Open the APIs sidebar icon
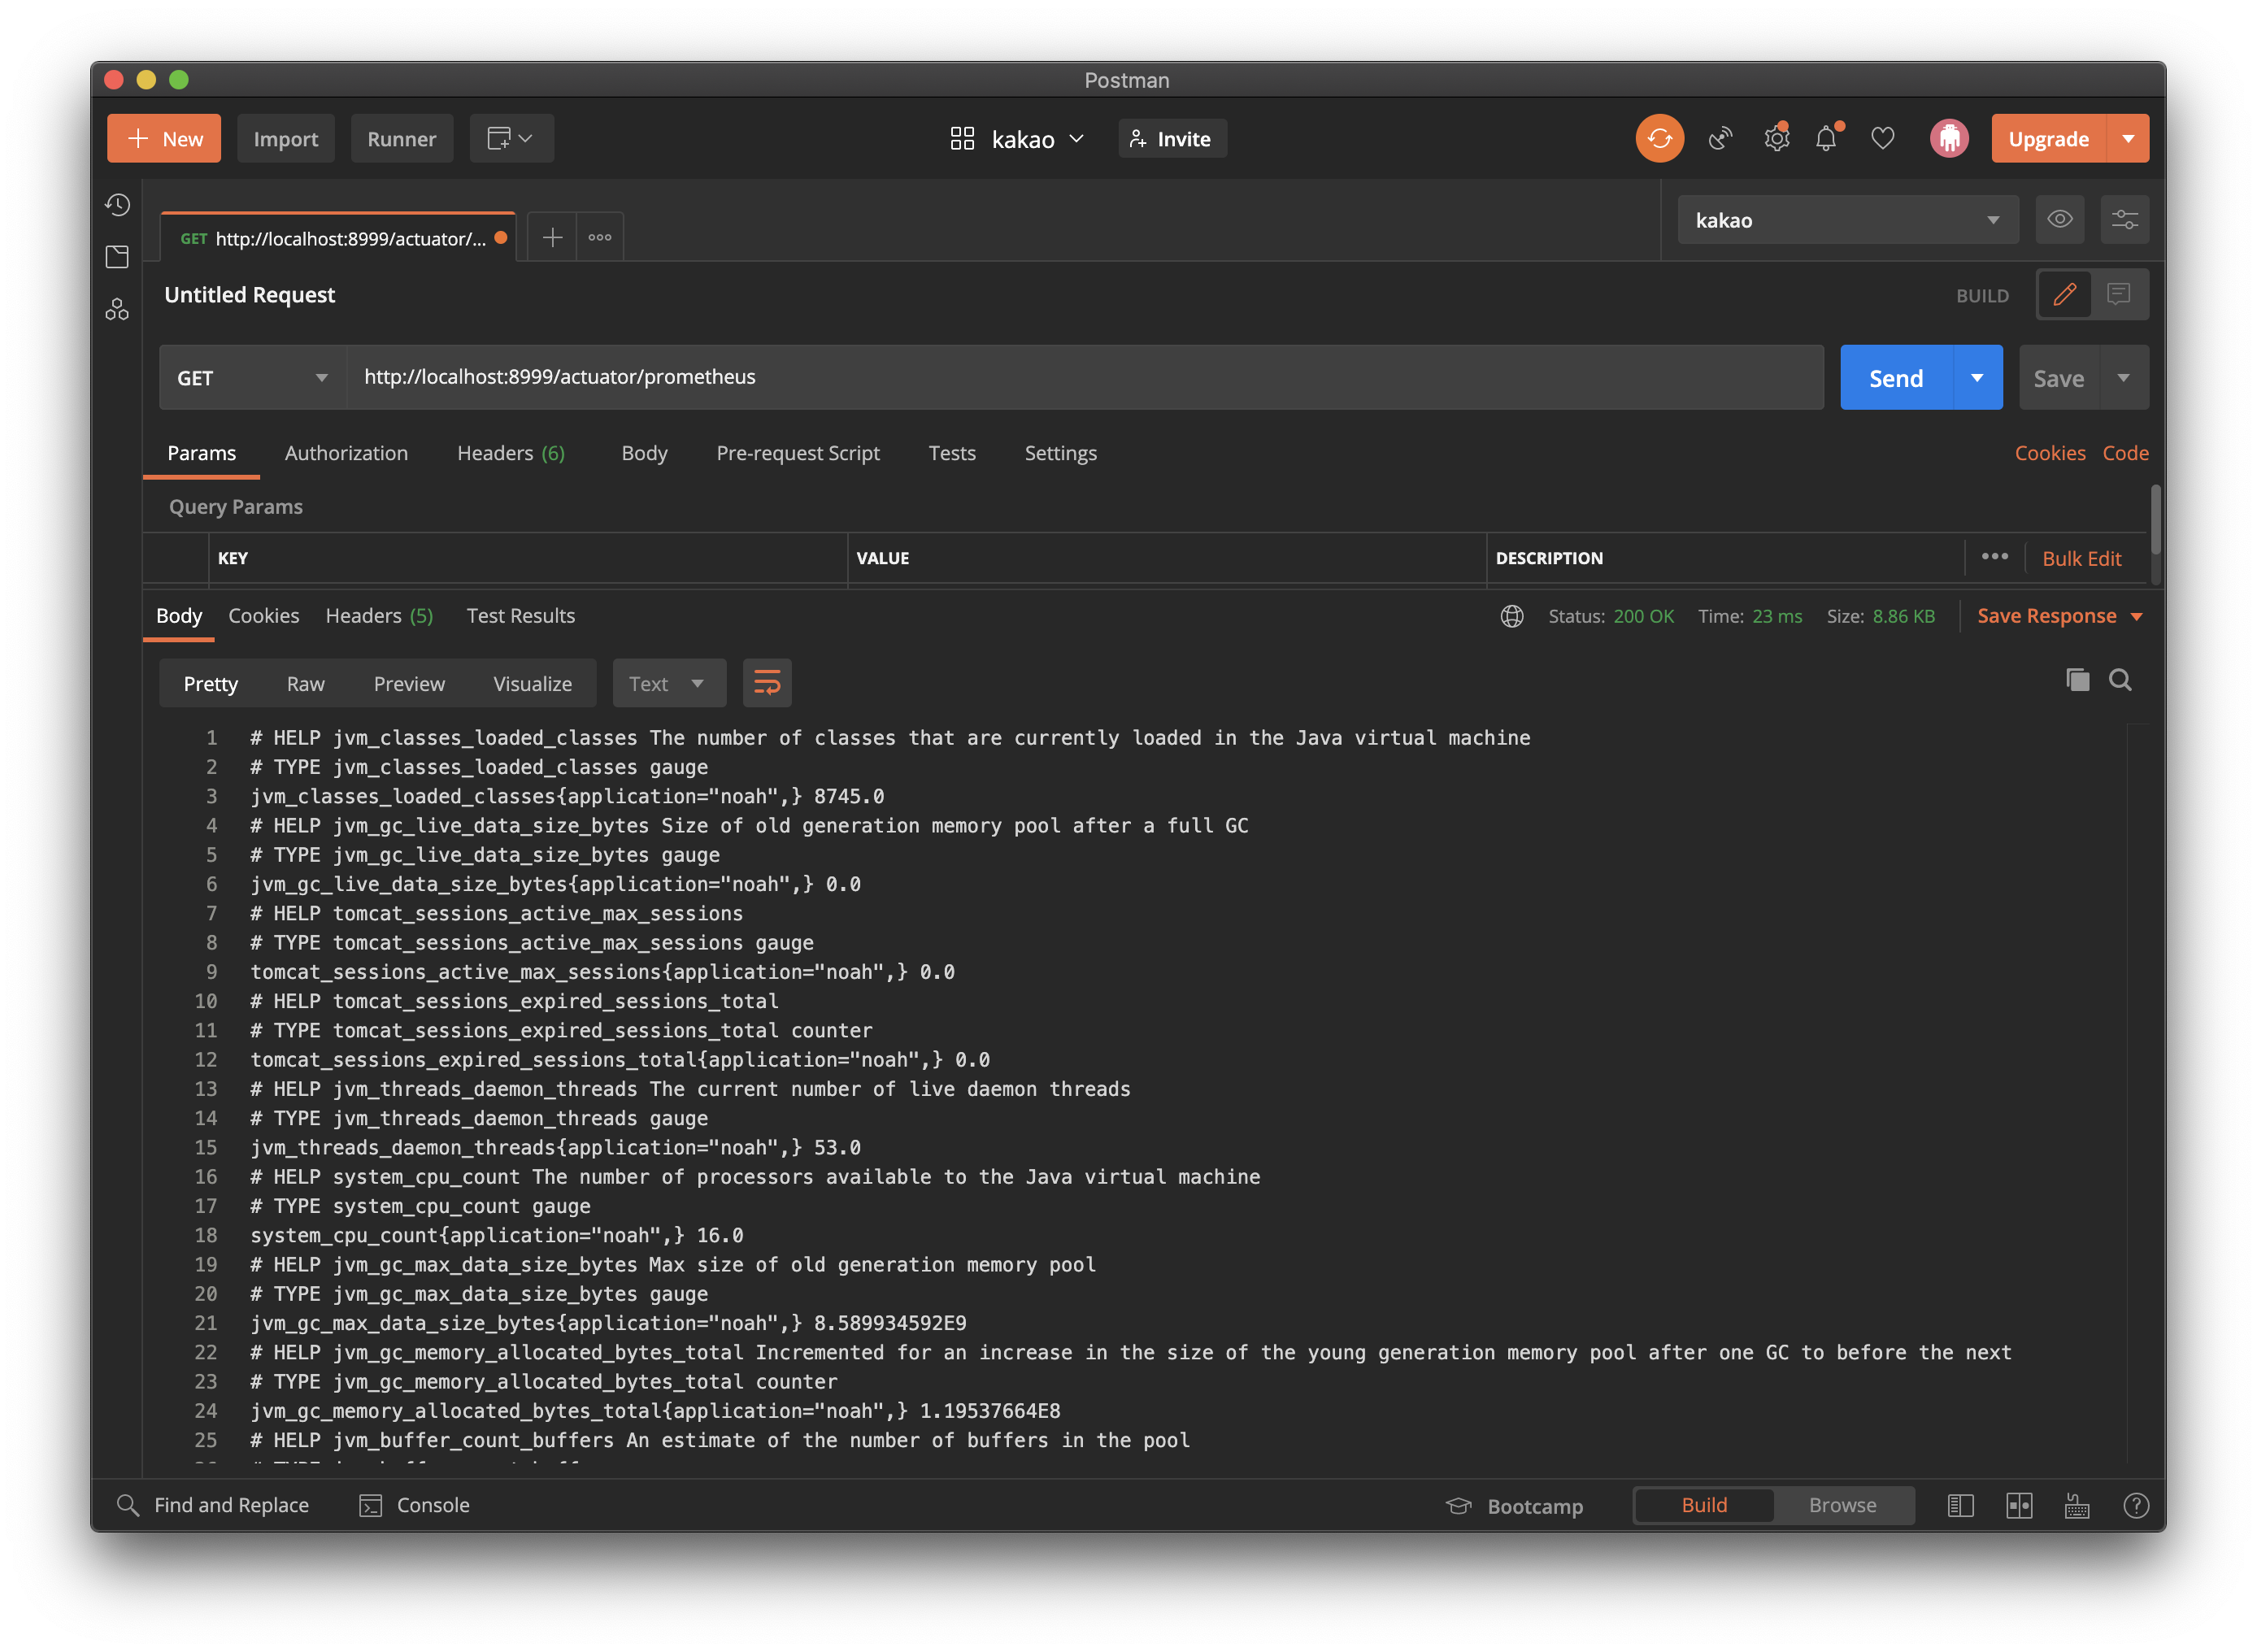2257x1652 pixels. pyautogui.click(x=117, y=310)
